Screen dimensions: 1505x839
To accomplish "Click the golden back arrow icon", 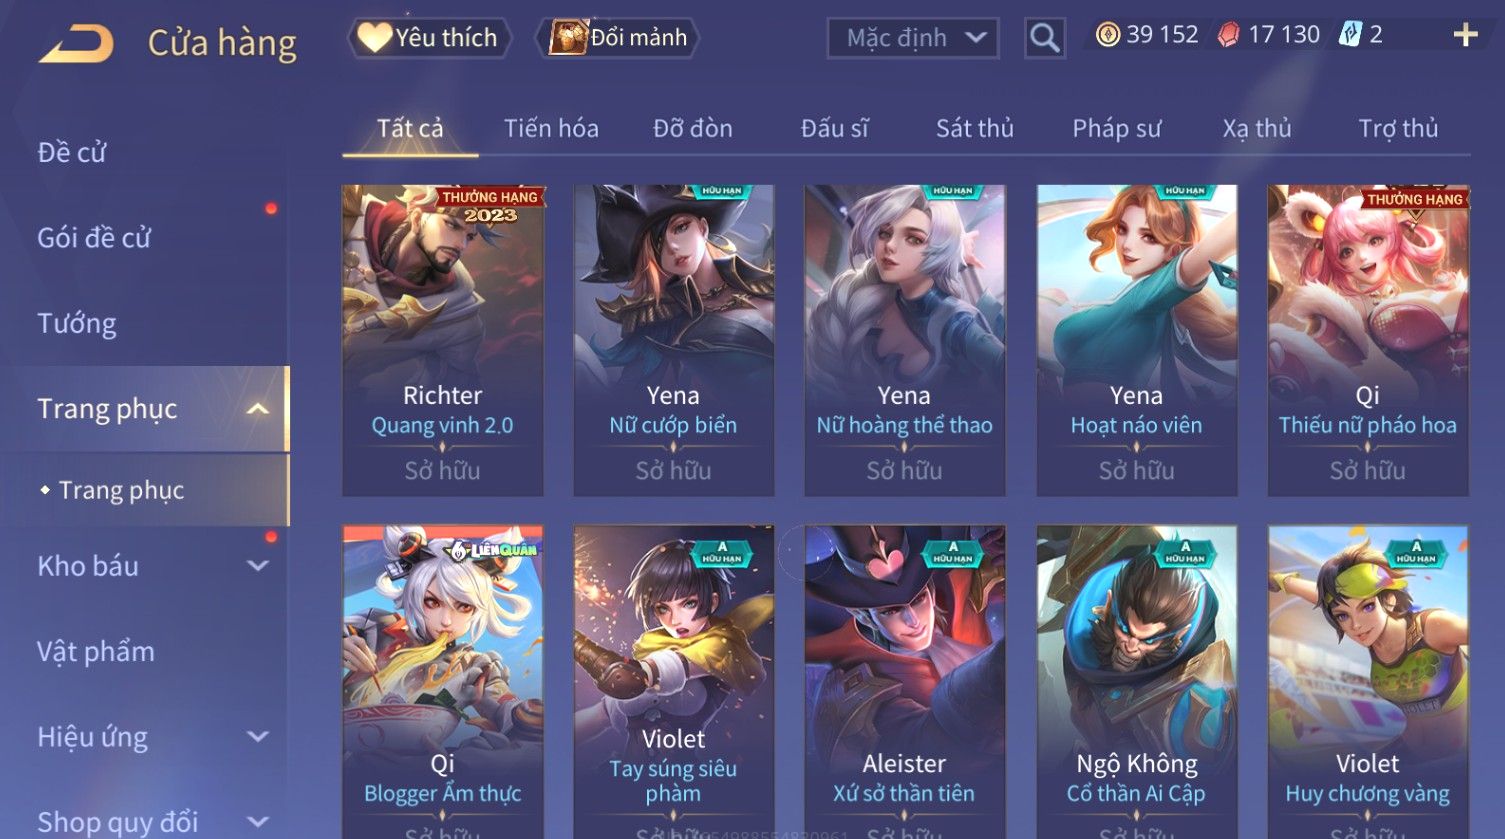I will point(76,44).
